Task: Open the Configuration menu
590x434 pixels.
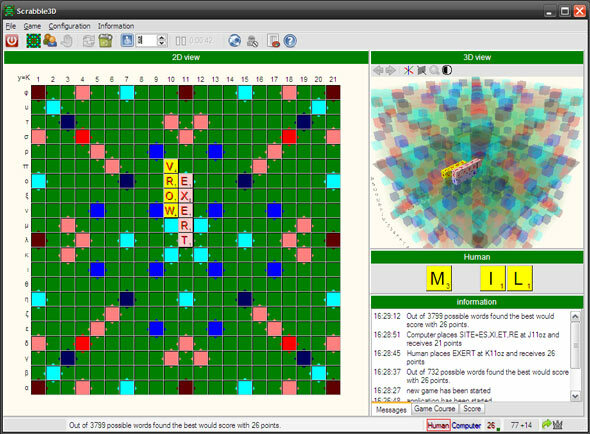Action: pyautogui.click(x=69, y=26)
